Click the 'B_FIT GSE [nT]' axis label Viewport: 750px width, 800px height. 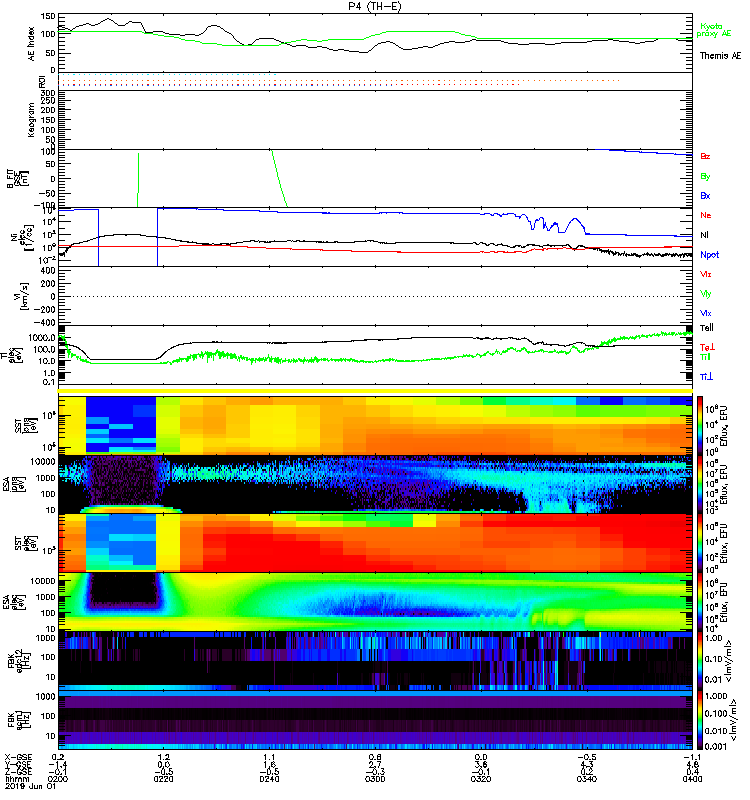pyautogui.click(x=18, y=179)
